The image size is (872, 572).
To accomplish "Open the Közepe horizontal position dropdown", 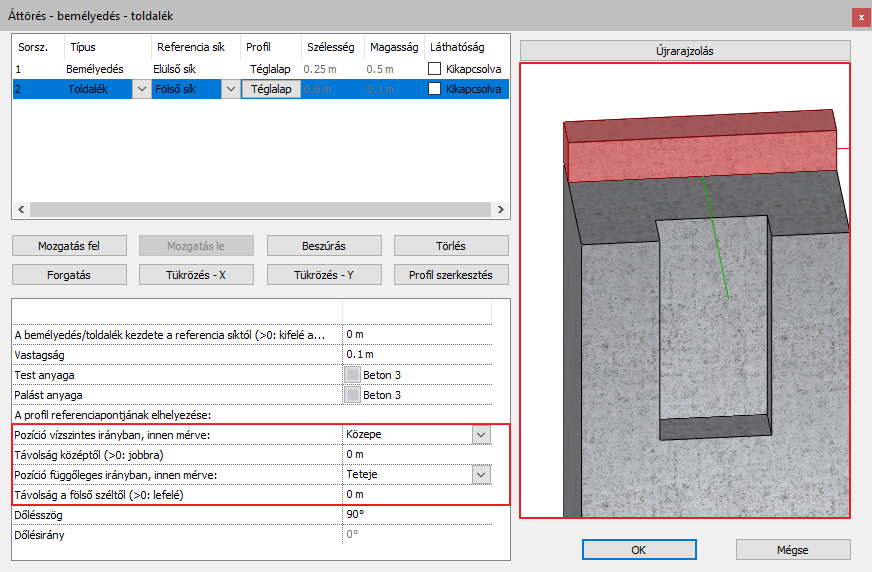I will click(x=482, y=435).
